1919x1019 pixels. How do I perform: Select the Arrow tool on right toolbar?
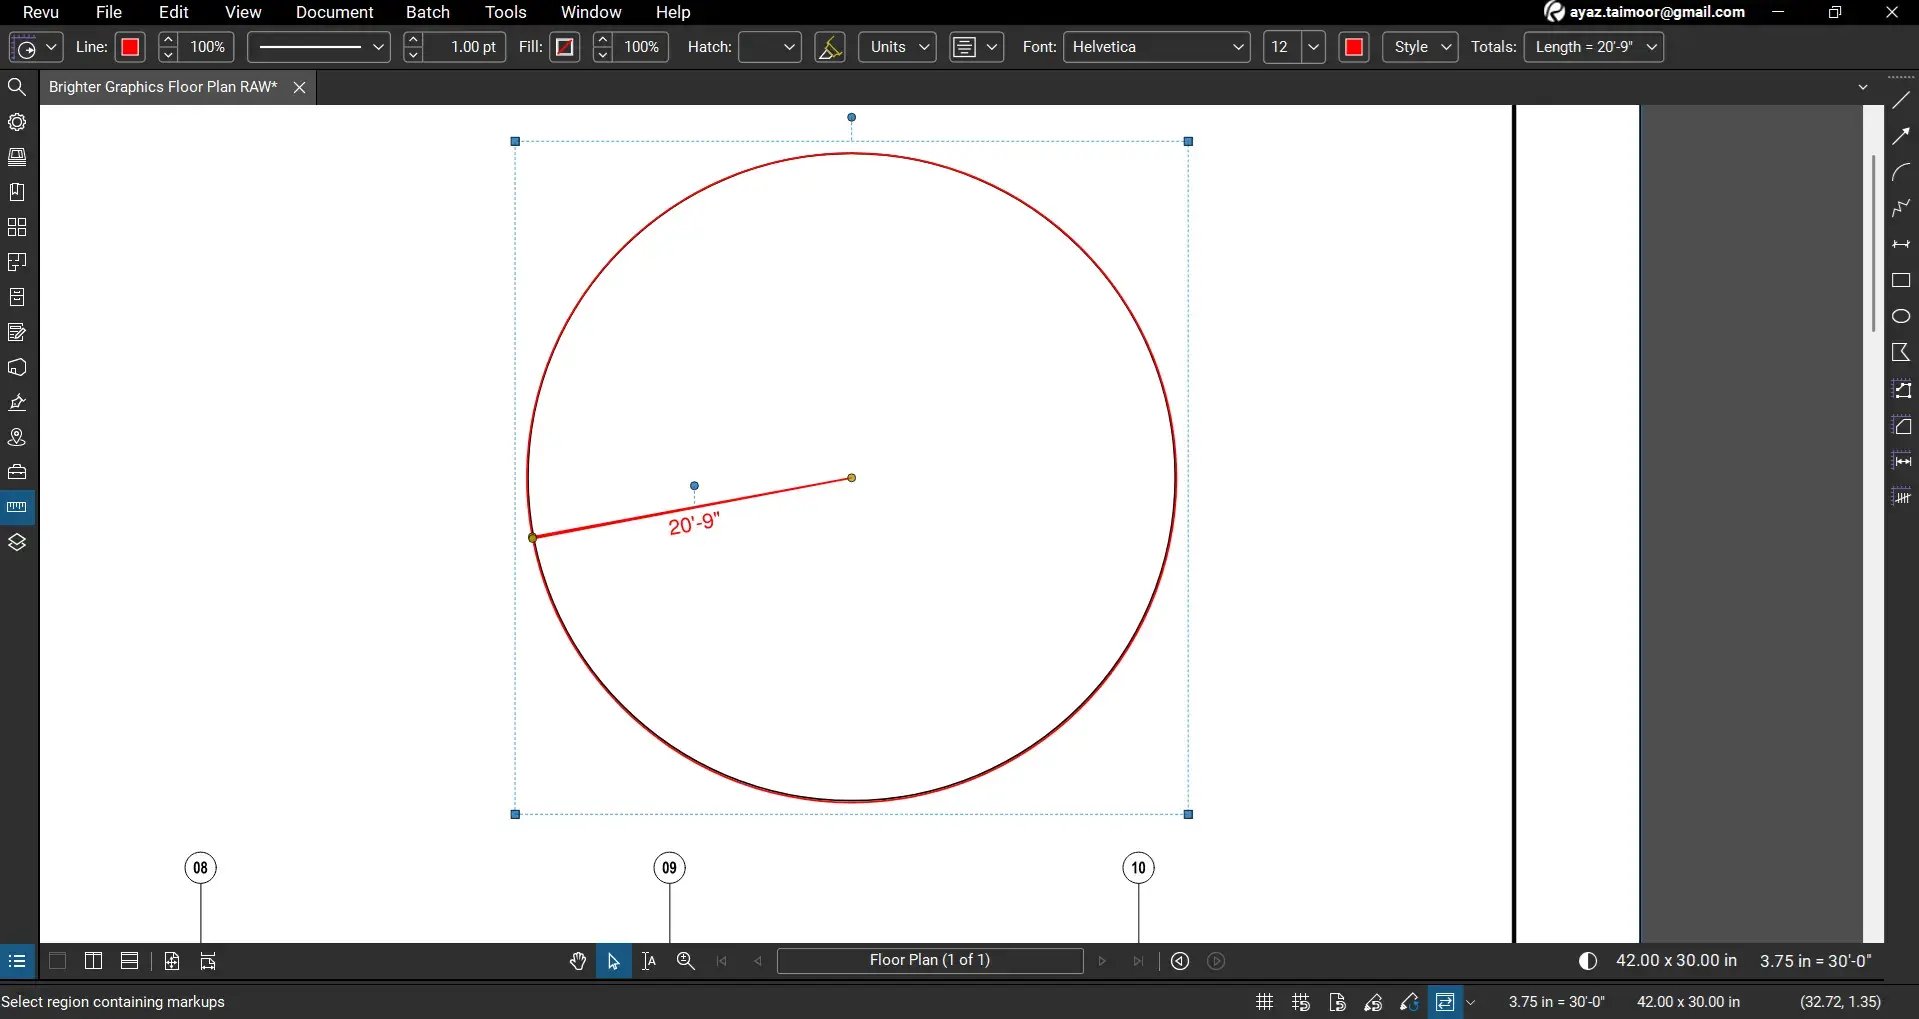click(1902, 135)
